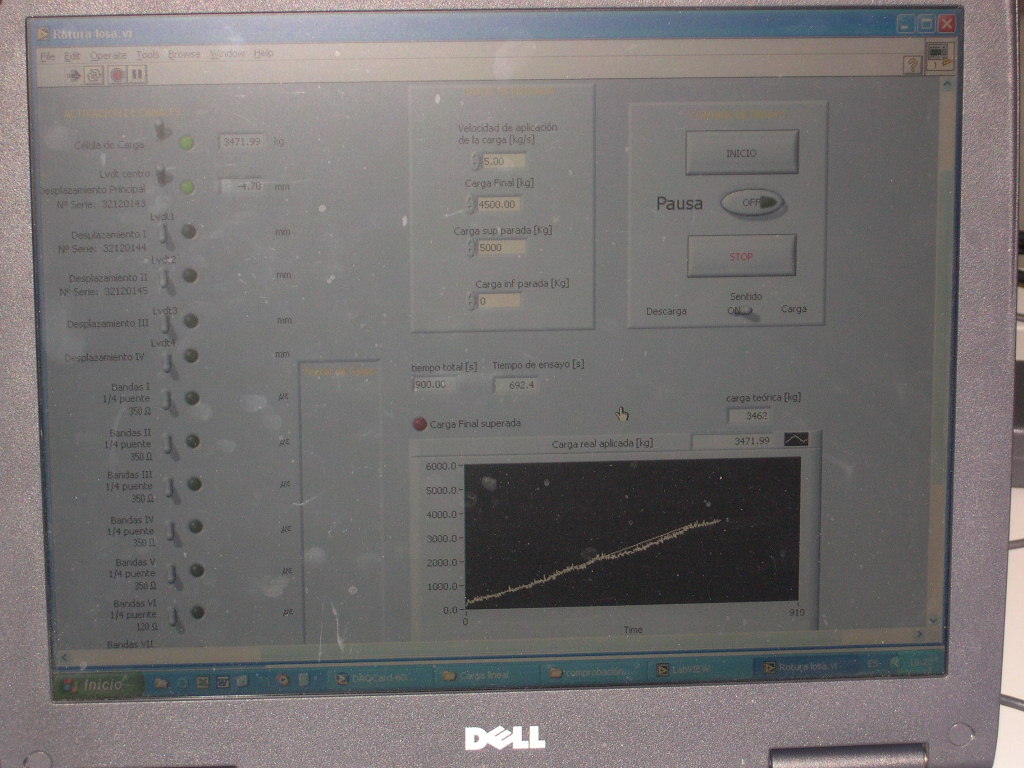Toggle the Celula de Carga switch
This screenshot has height=768, width=1024.
click(161, 129)
